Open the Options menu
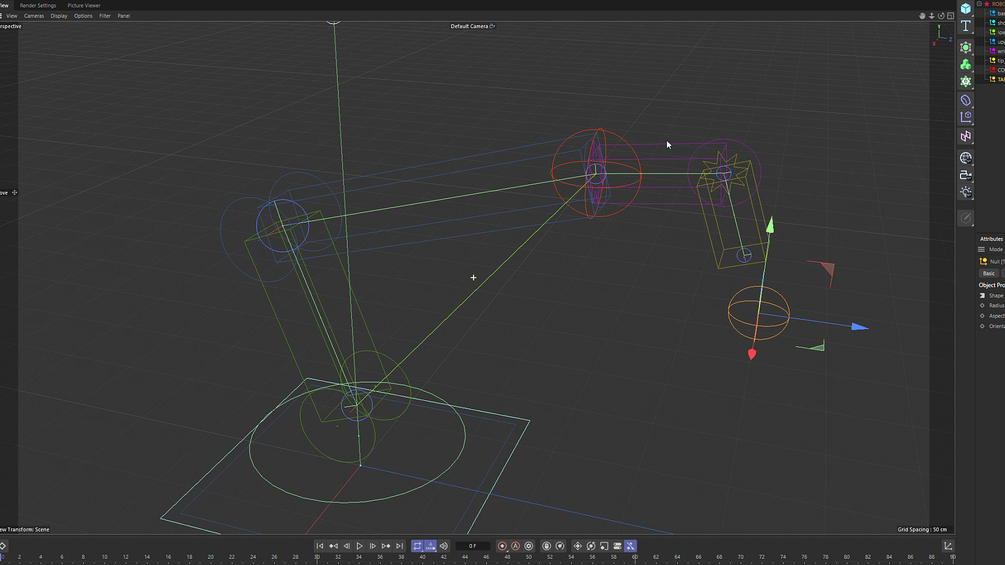1005x565 pixels. pos(83,16)
